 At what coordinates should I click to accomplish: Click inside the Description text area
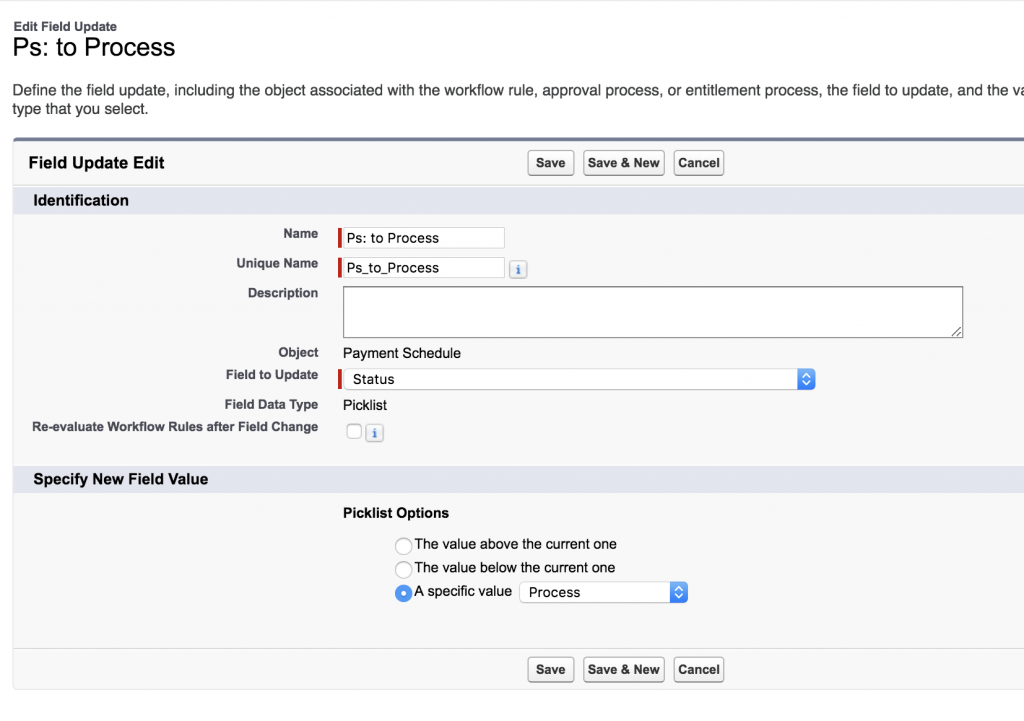(x=652, y=312)
